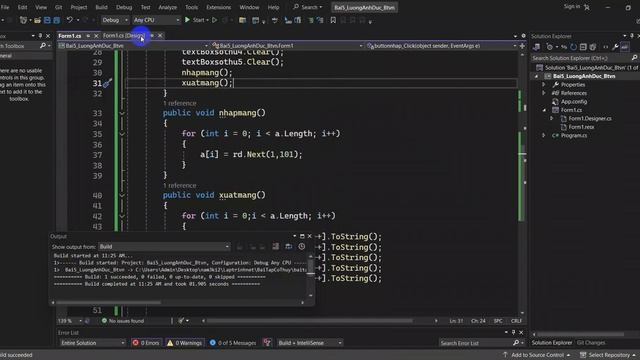Click the No issues found indicator
The width and height of the screenshot is (640, 360).
pyautogui.click(x=123, y=321)
